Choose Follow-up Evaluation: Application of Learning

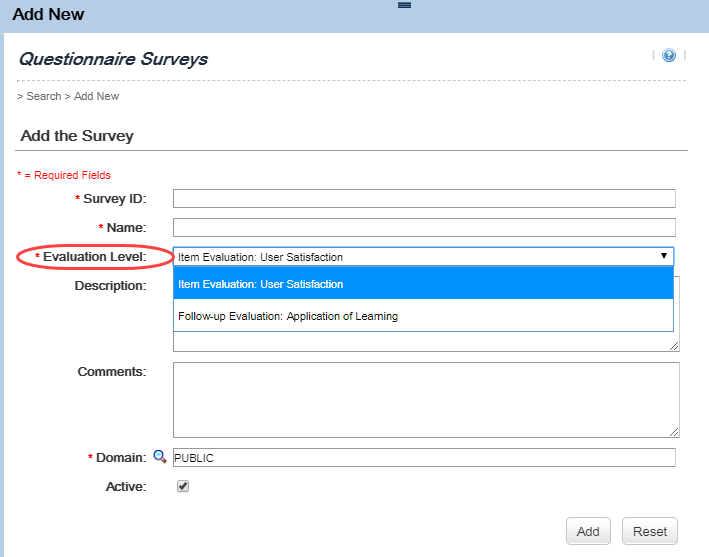pos(423,316)
